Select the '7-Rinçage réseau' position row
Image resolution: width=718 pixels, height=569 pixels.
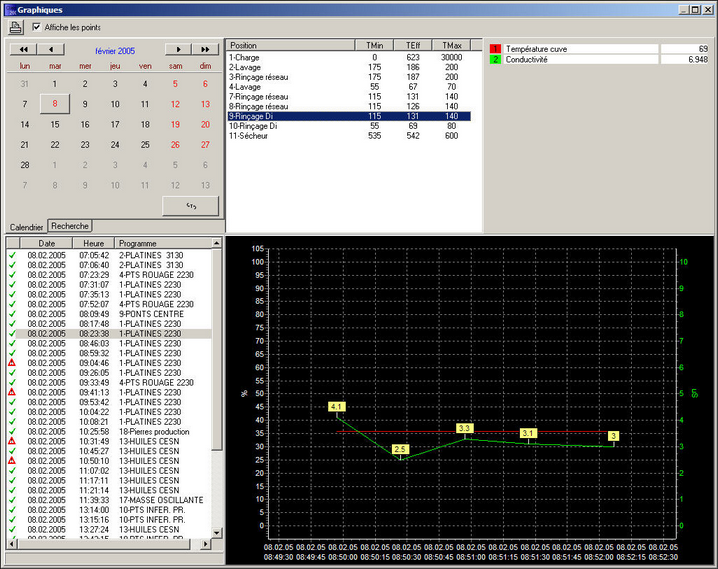pyautogui.click(x=349, y=97)
